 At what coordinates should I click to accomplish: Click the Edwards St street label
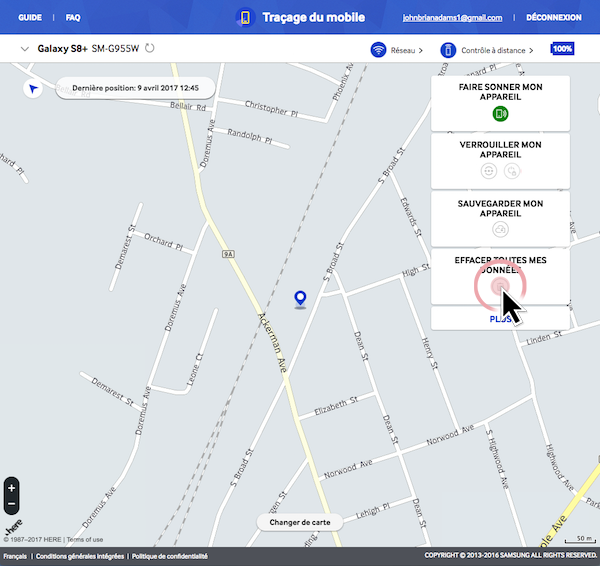click(411, 217)
